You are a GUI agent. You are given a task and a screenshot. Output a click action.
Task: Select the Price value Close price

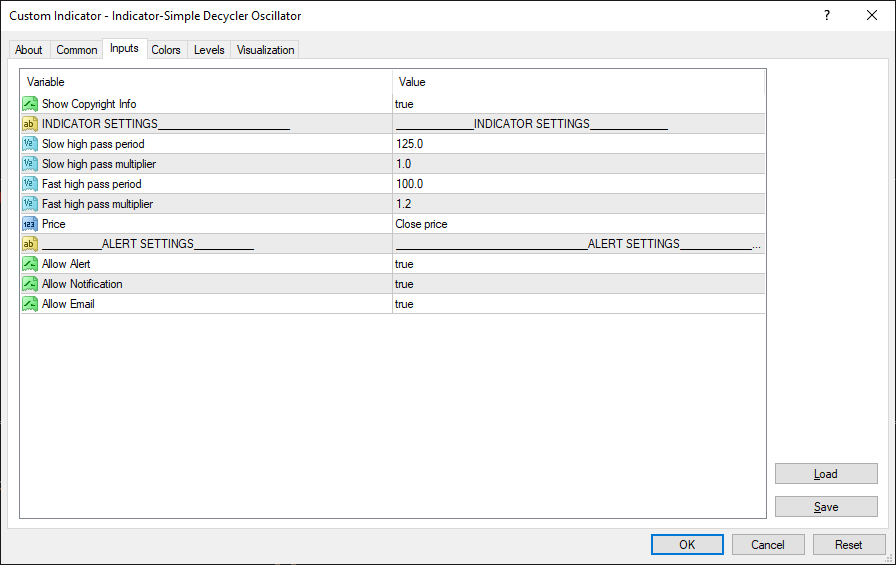coord(421,224)
